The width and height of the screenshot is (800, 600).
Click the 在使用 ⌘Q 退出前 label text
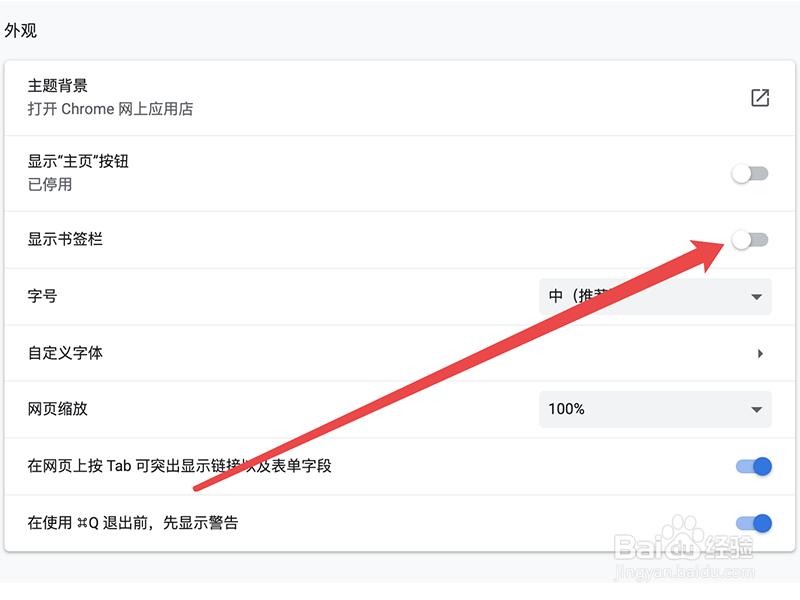pos(133,522)
